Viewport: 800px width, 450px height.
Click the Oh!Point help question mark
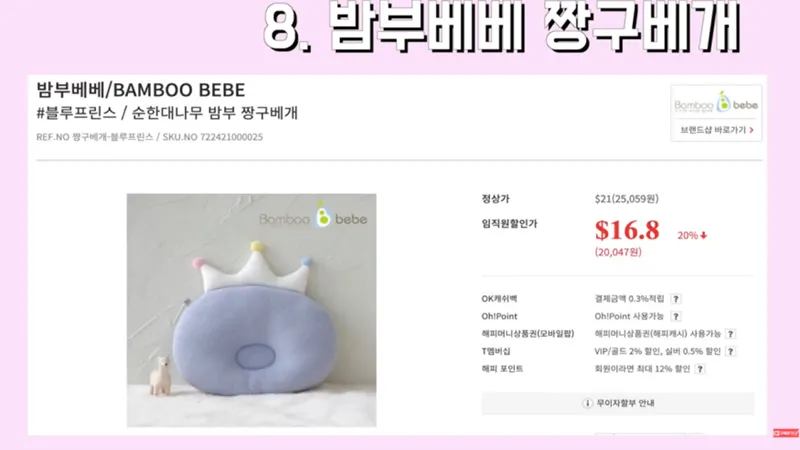[676, 316]
